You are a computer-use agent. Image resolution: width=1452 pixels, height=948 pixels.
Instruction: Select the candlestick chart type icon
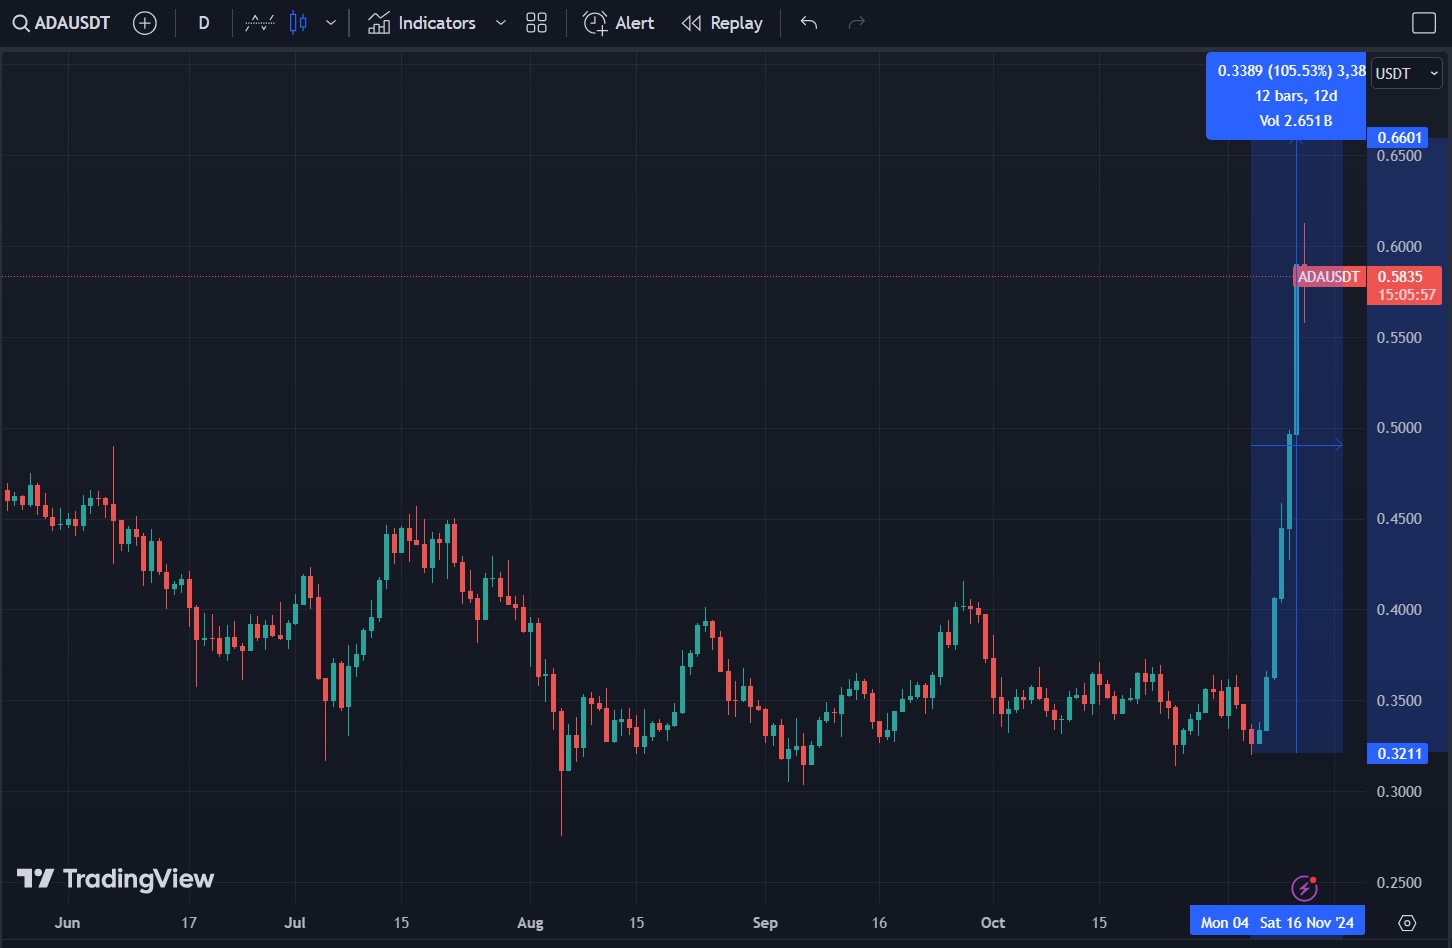[298, 23]
